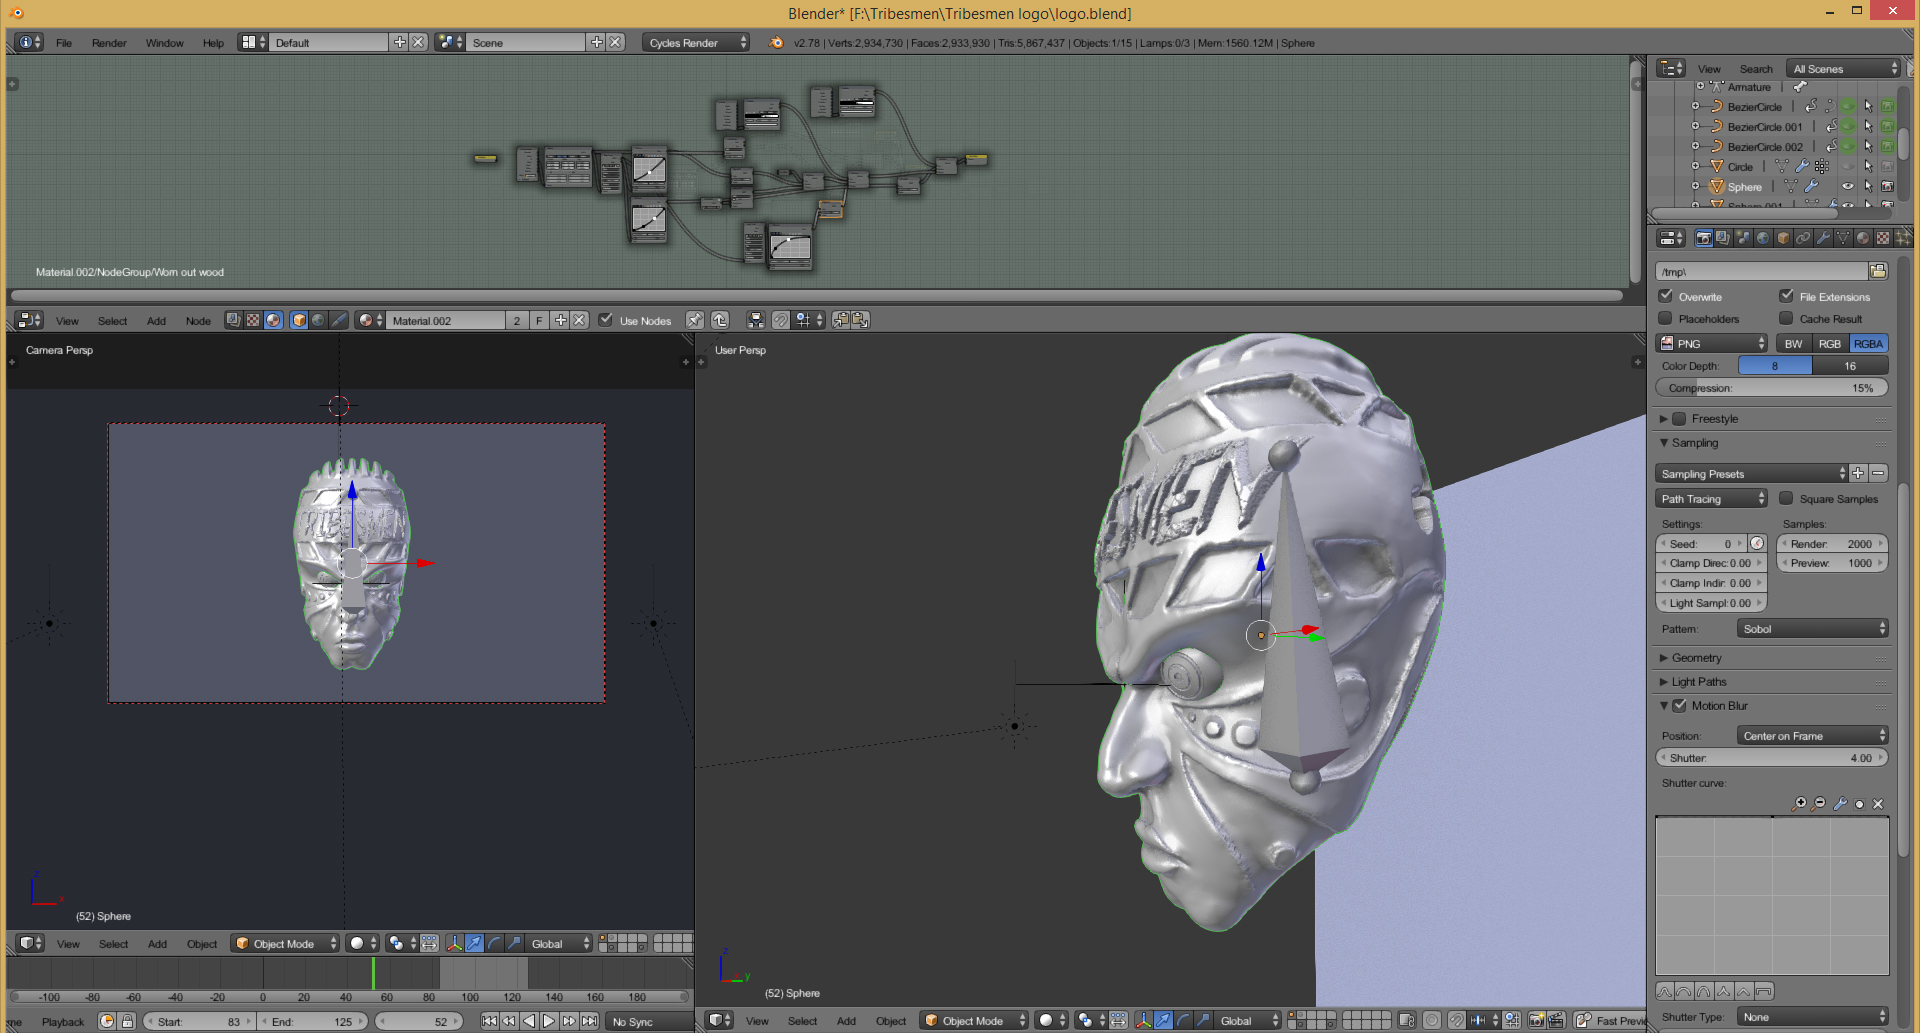Toggle the 3D manipulator in right viewport header
Viewport: 1920px width, 1033px height.
click(x=1143, y=1020)
